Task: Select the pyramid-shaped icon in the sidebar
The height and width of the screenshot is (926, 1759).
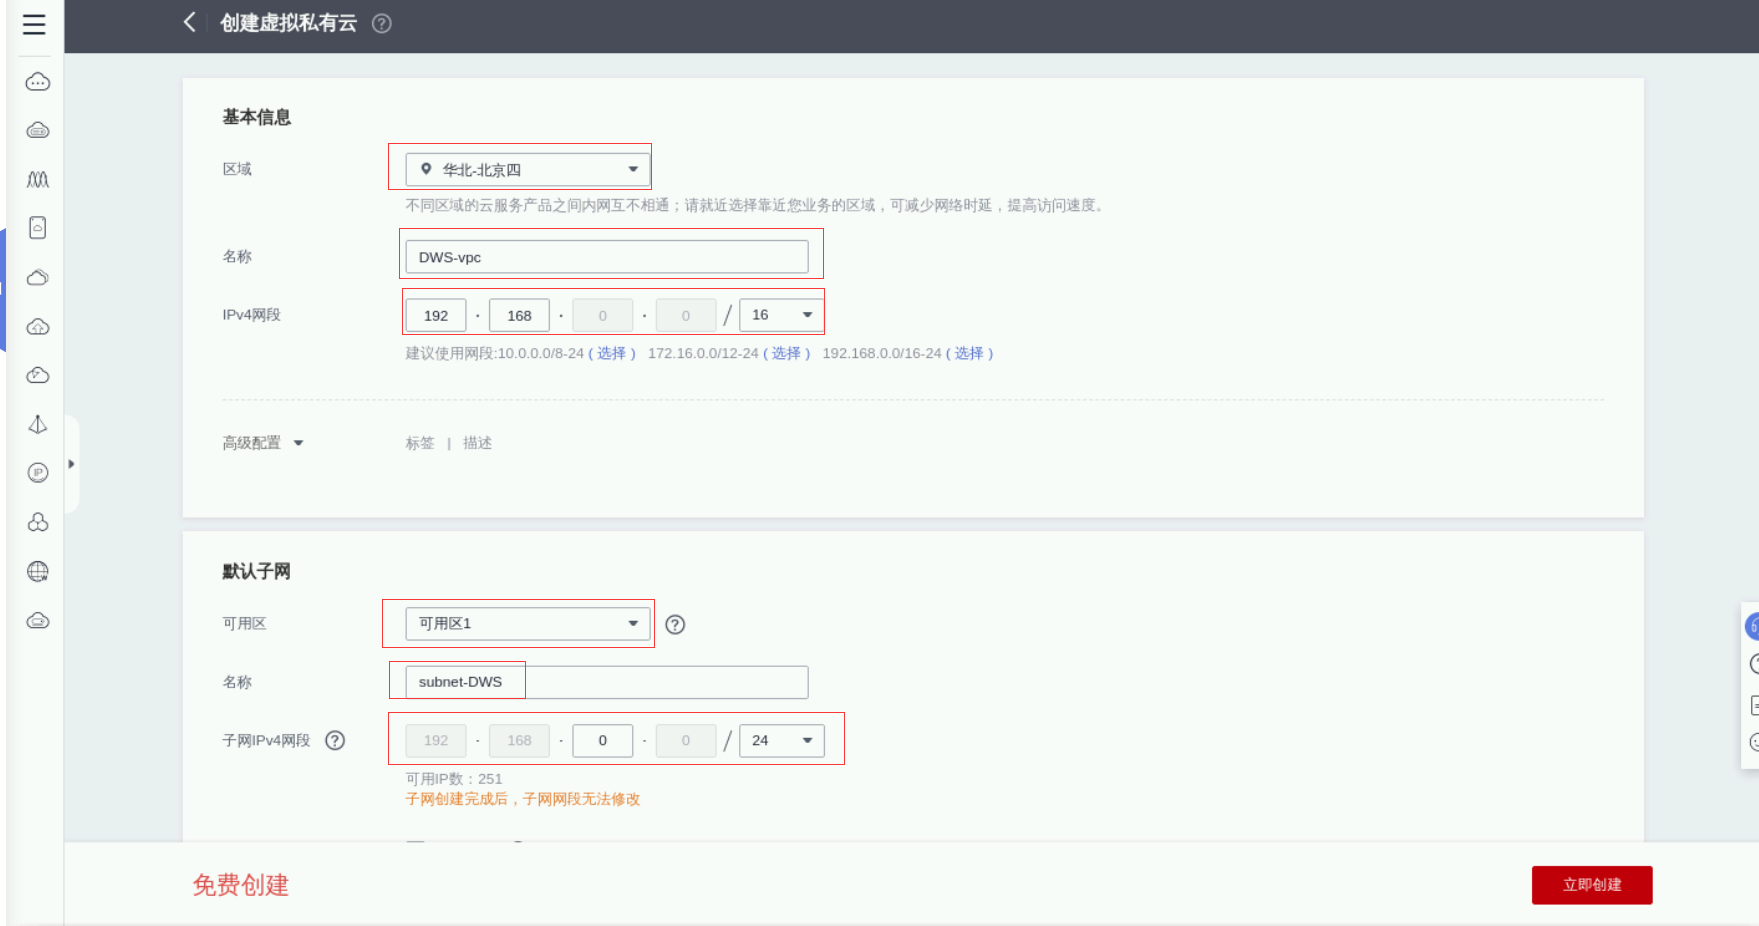Action: coord(38,424)
